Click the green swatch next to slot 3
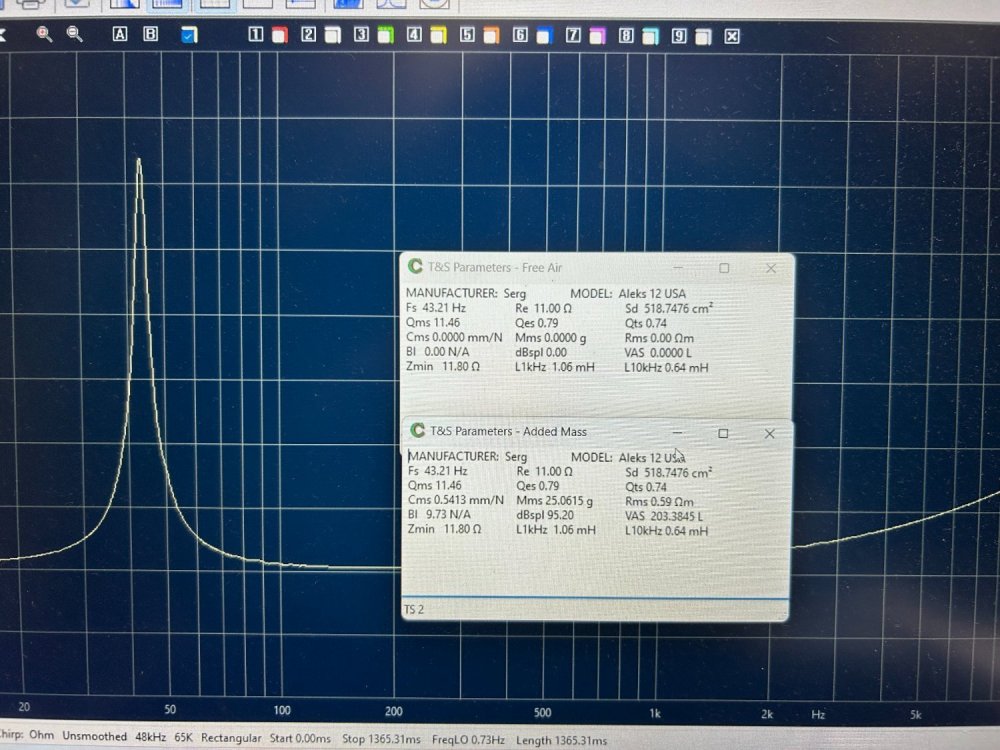 pos(385,36)
